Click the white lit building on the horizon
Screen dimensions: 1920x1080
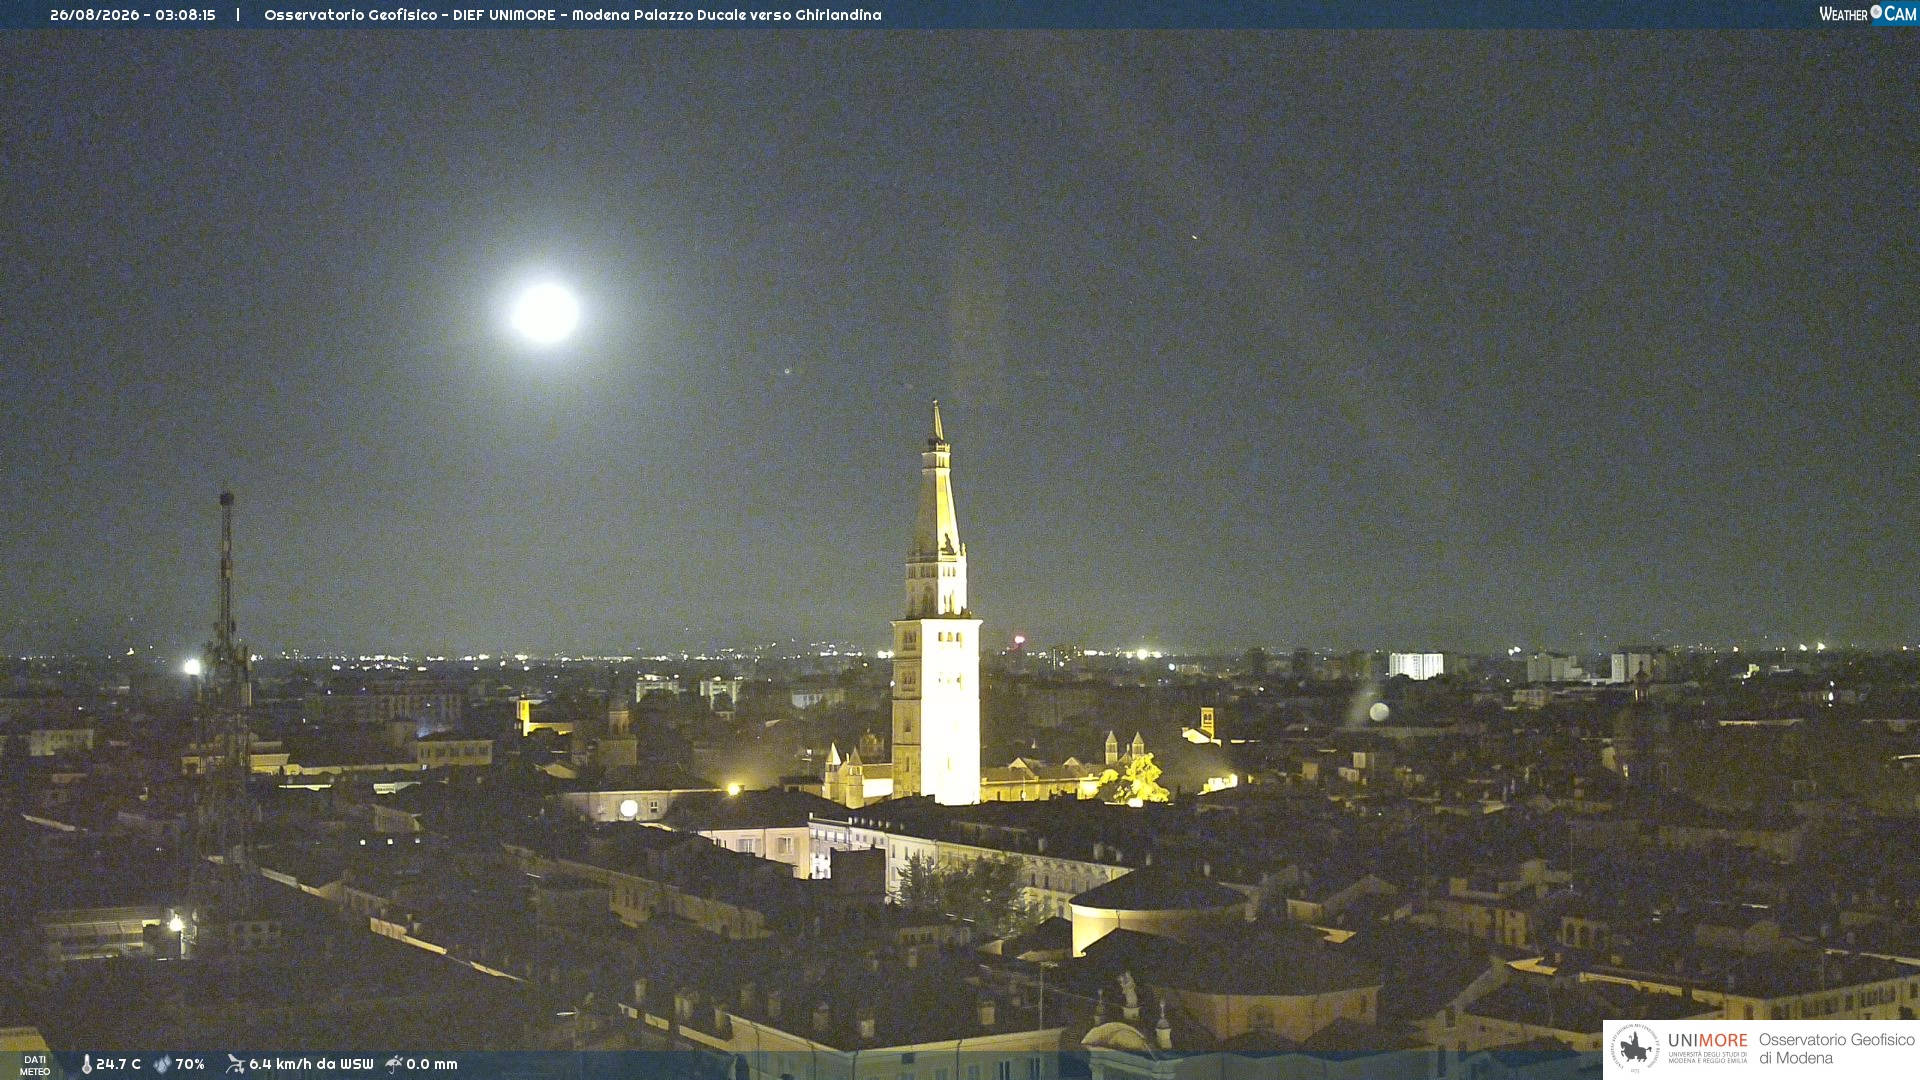click(x=1416, y=665)
